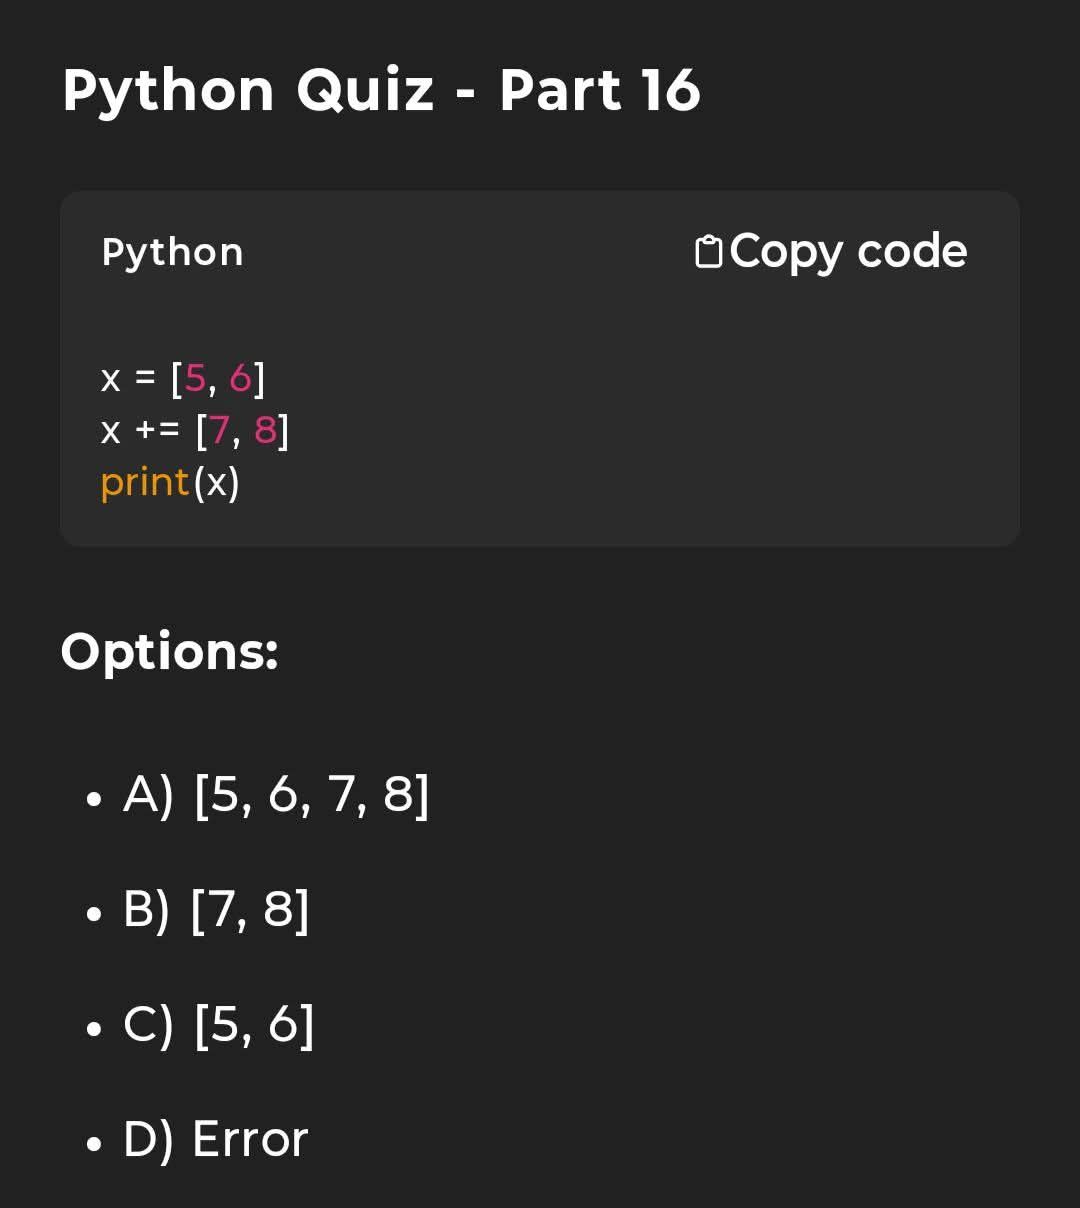Viewport: 1080px width, 1208px height.
Task: Click the number 16 in the title
Action: pos(670,90)
